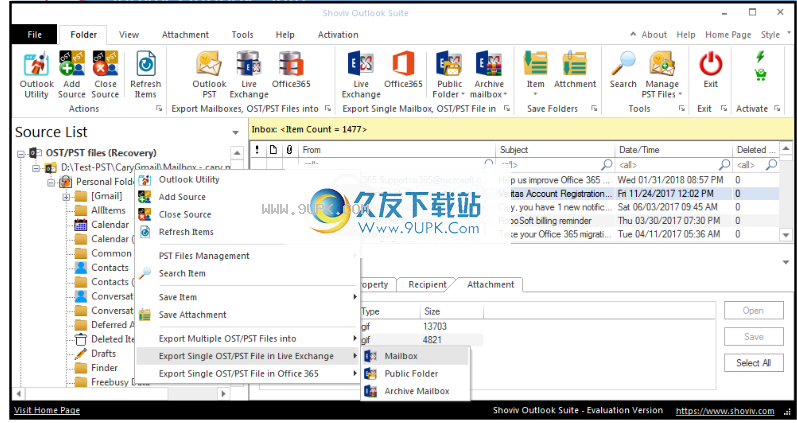Collapse OST/PST files (Recovery) tree node
Screen dimensions: 797x423
[21, 153]
